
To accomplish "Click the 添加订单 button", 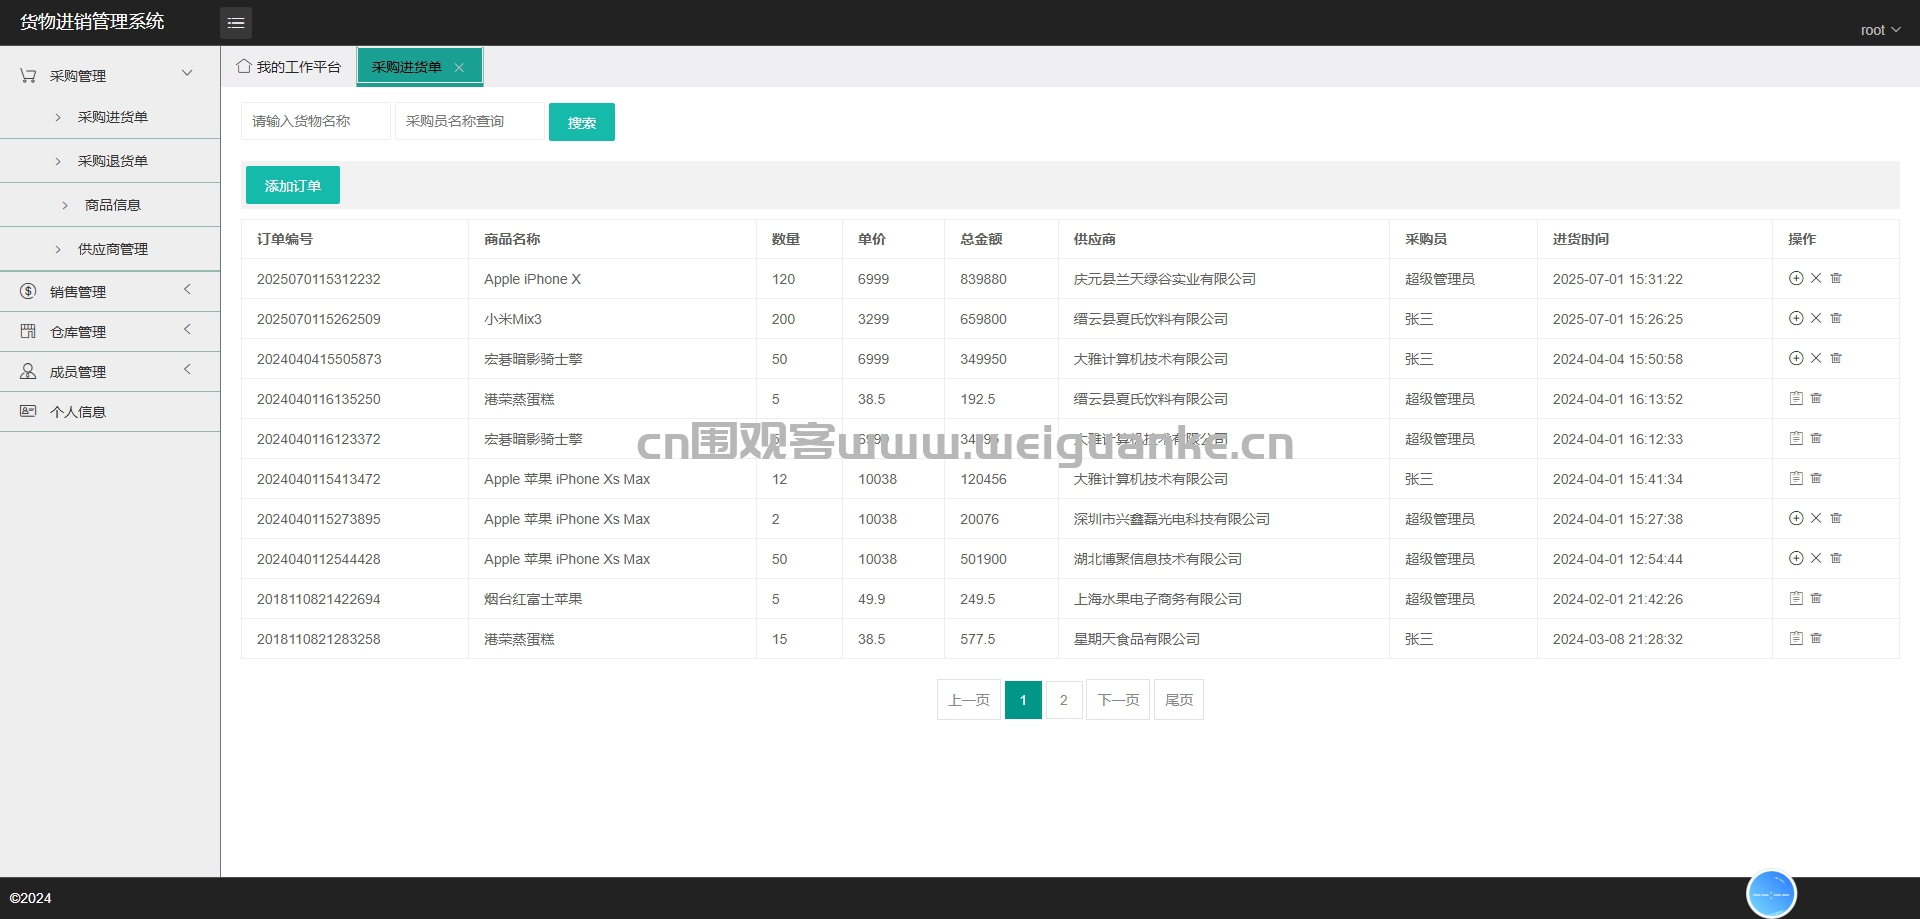I will click(293, 185).
